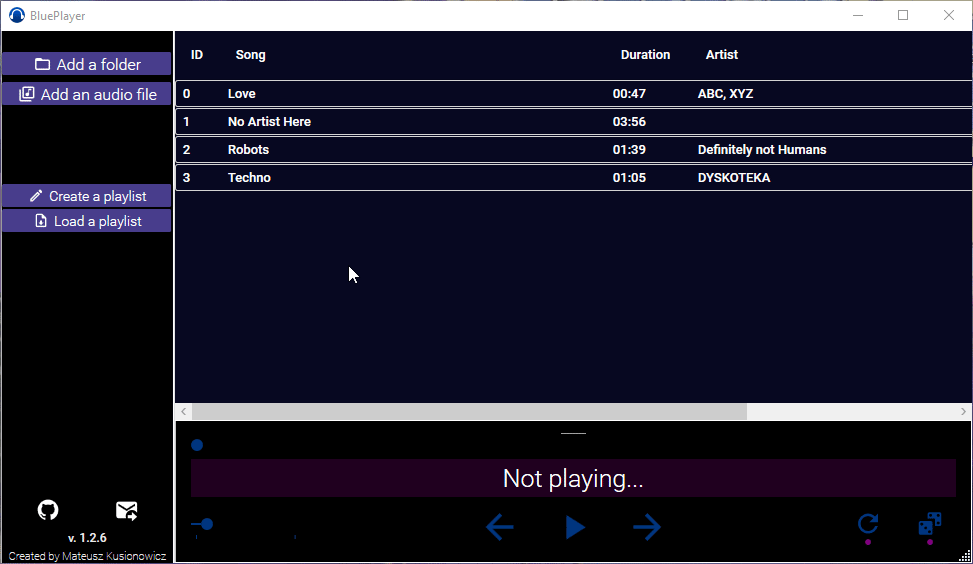Sort by the Song column header
This screenshot has width=973, height=564.
click(250, 55)
